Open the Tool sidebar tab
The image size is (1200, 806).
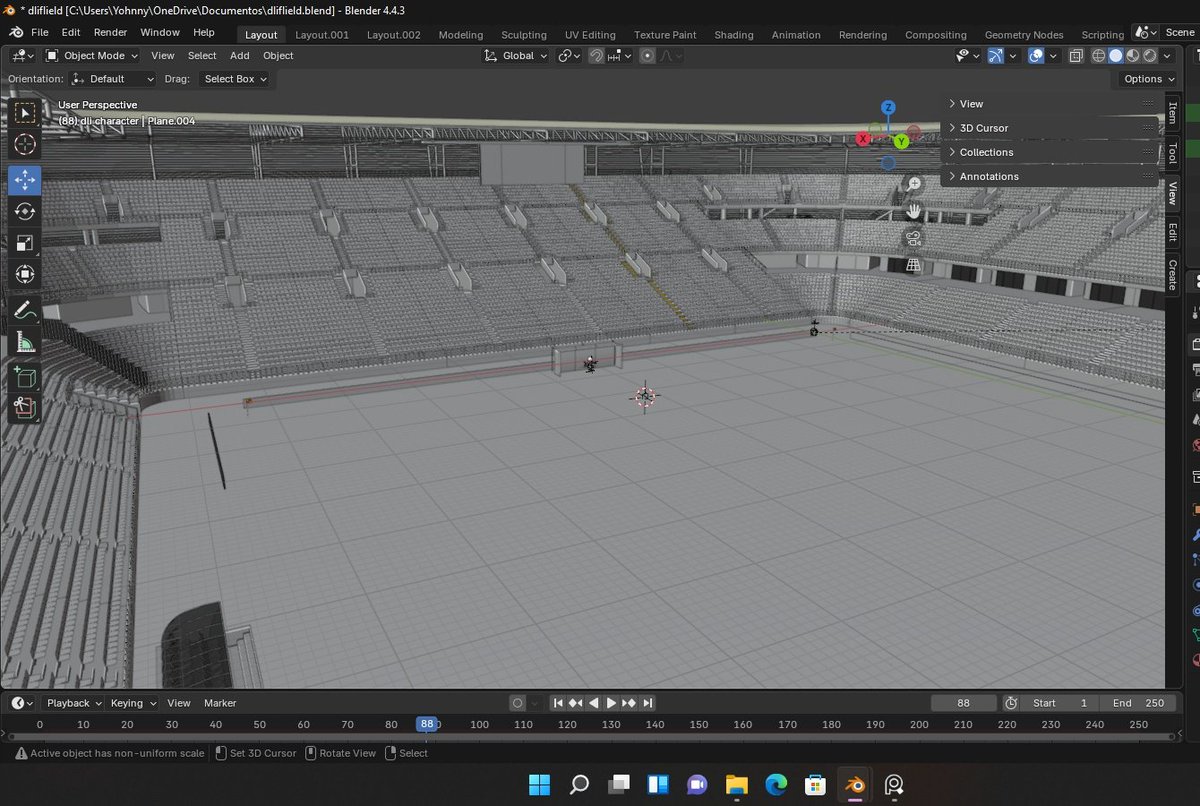click(x=1173, y=153)
